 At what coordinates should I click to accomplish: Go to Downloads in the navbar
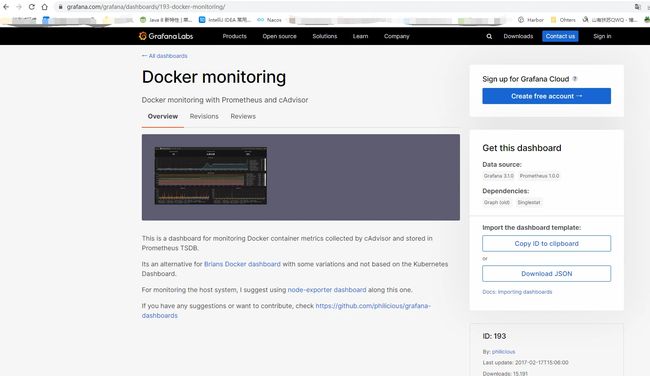coord(518,36)
